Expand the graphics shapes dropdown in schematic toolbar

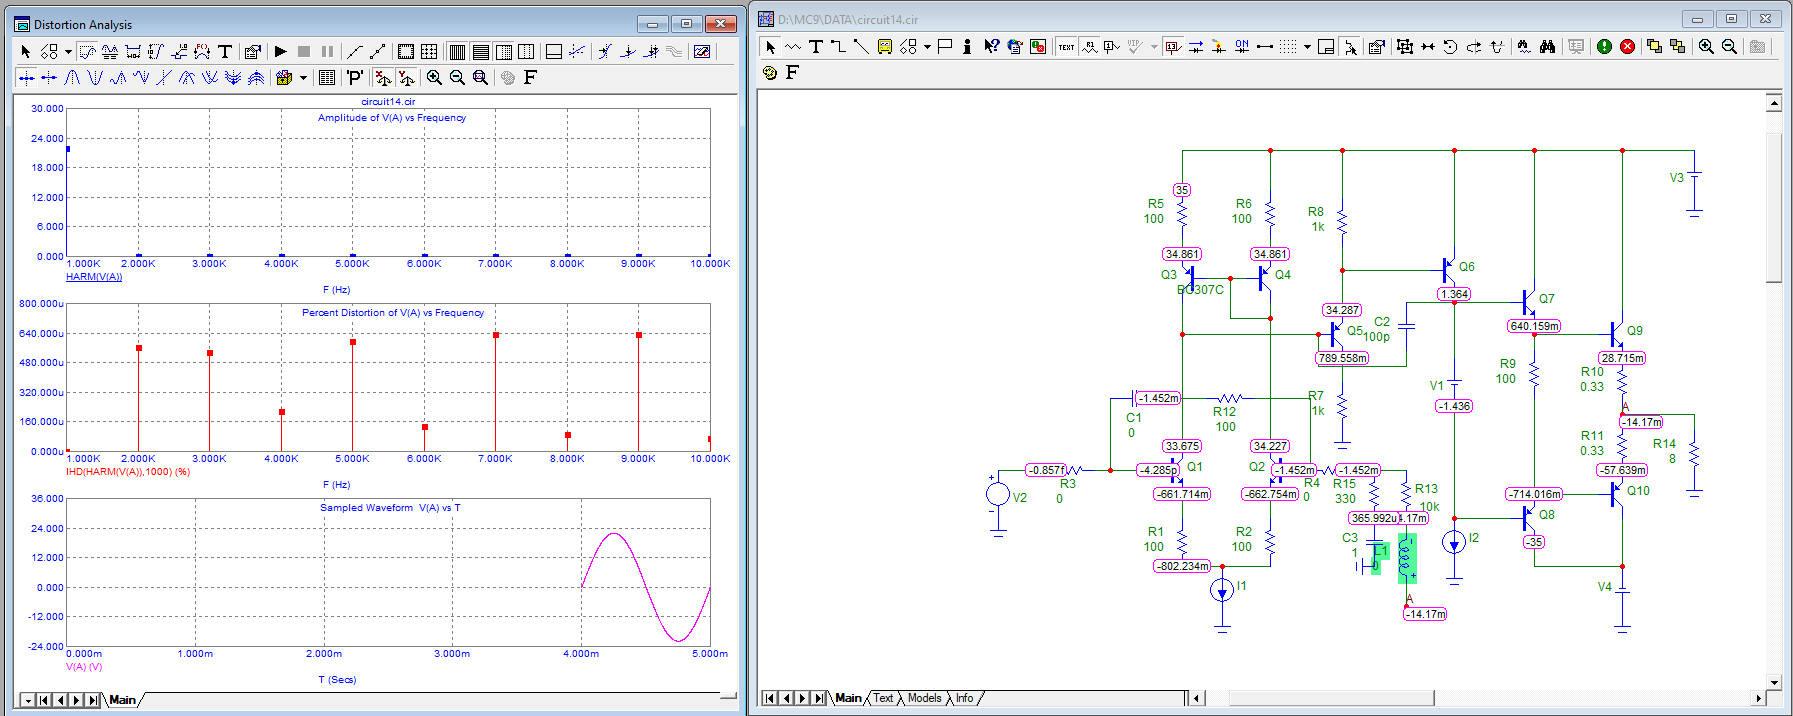click(x=927, y=47)
